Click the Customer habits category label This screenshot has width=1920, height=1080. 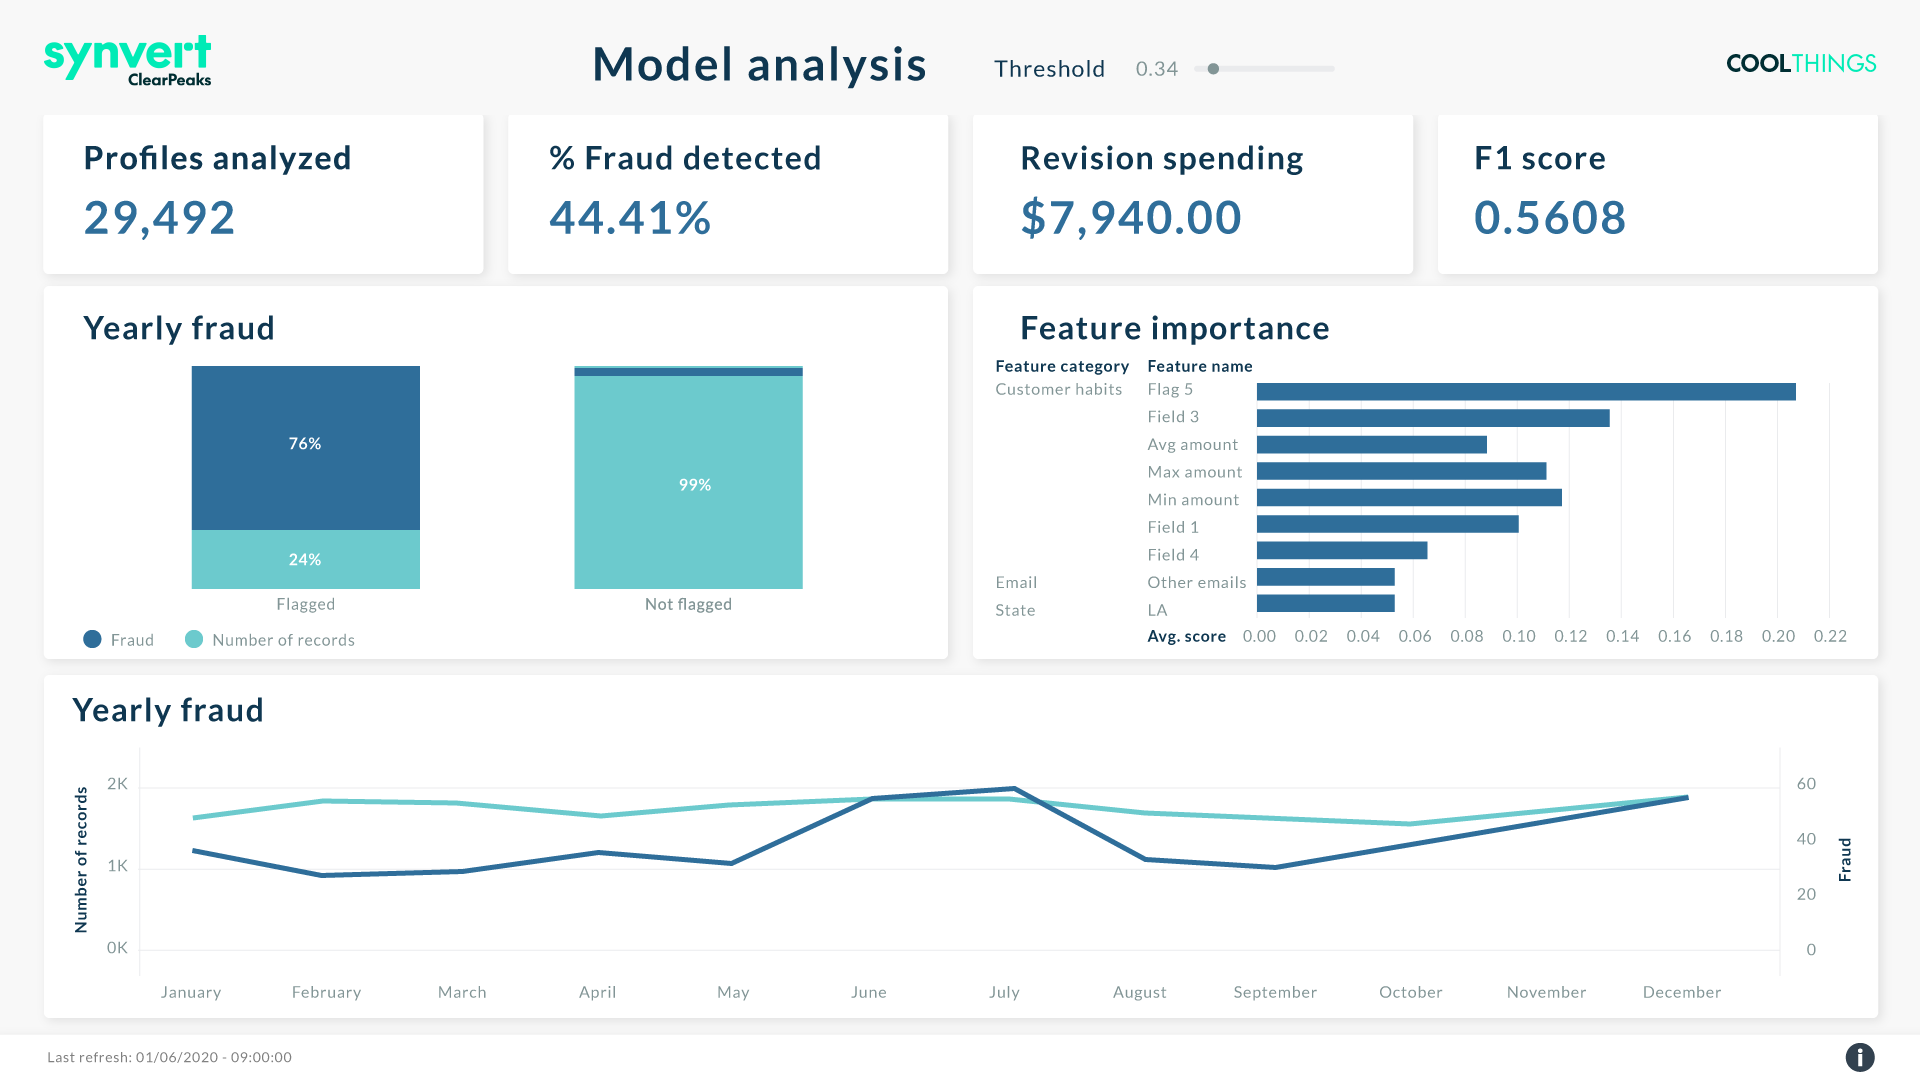click(x=1059, y=390)
